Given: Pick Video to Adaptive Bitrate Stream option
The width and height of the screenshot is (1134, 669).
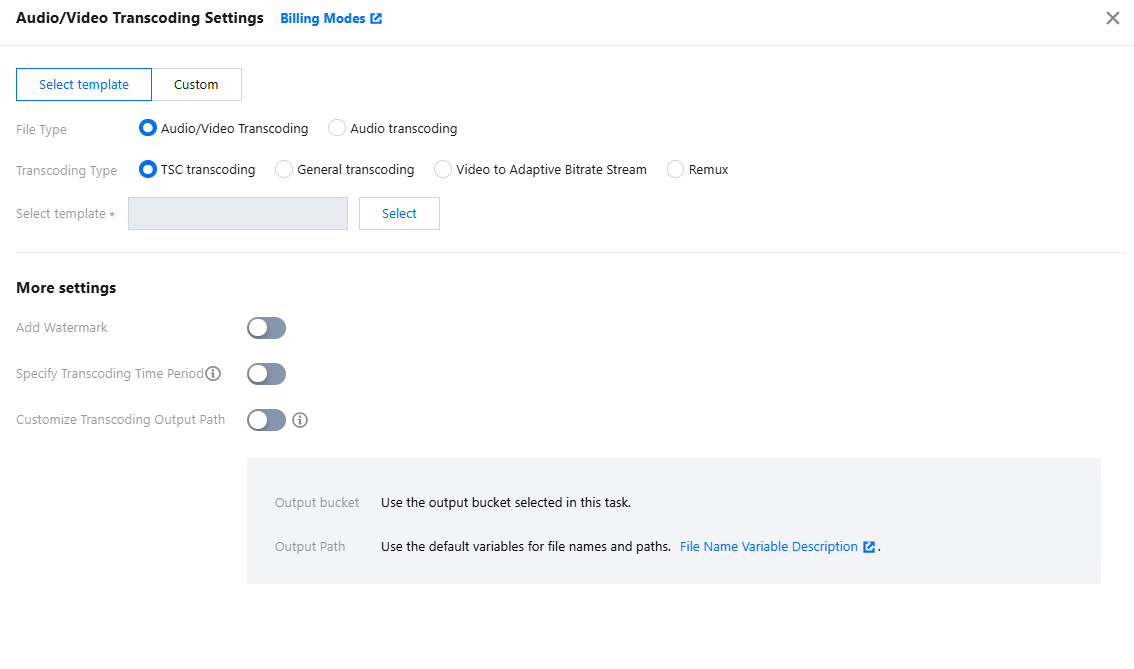Looking at the screenshot, I should (x=443, y=170).
